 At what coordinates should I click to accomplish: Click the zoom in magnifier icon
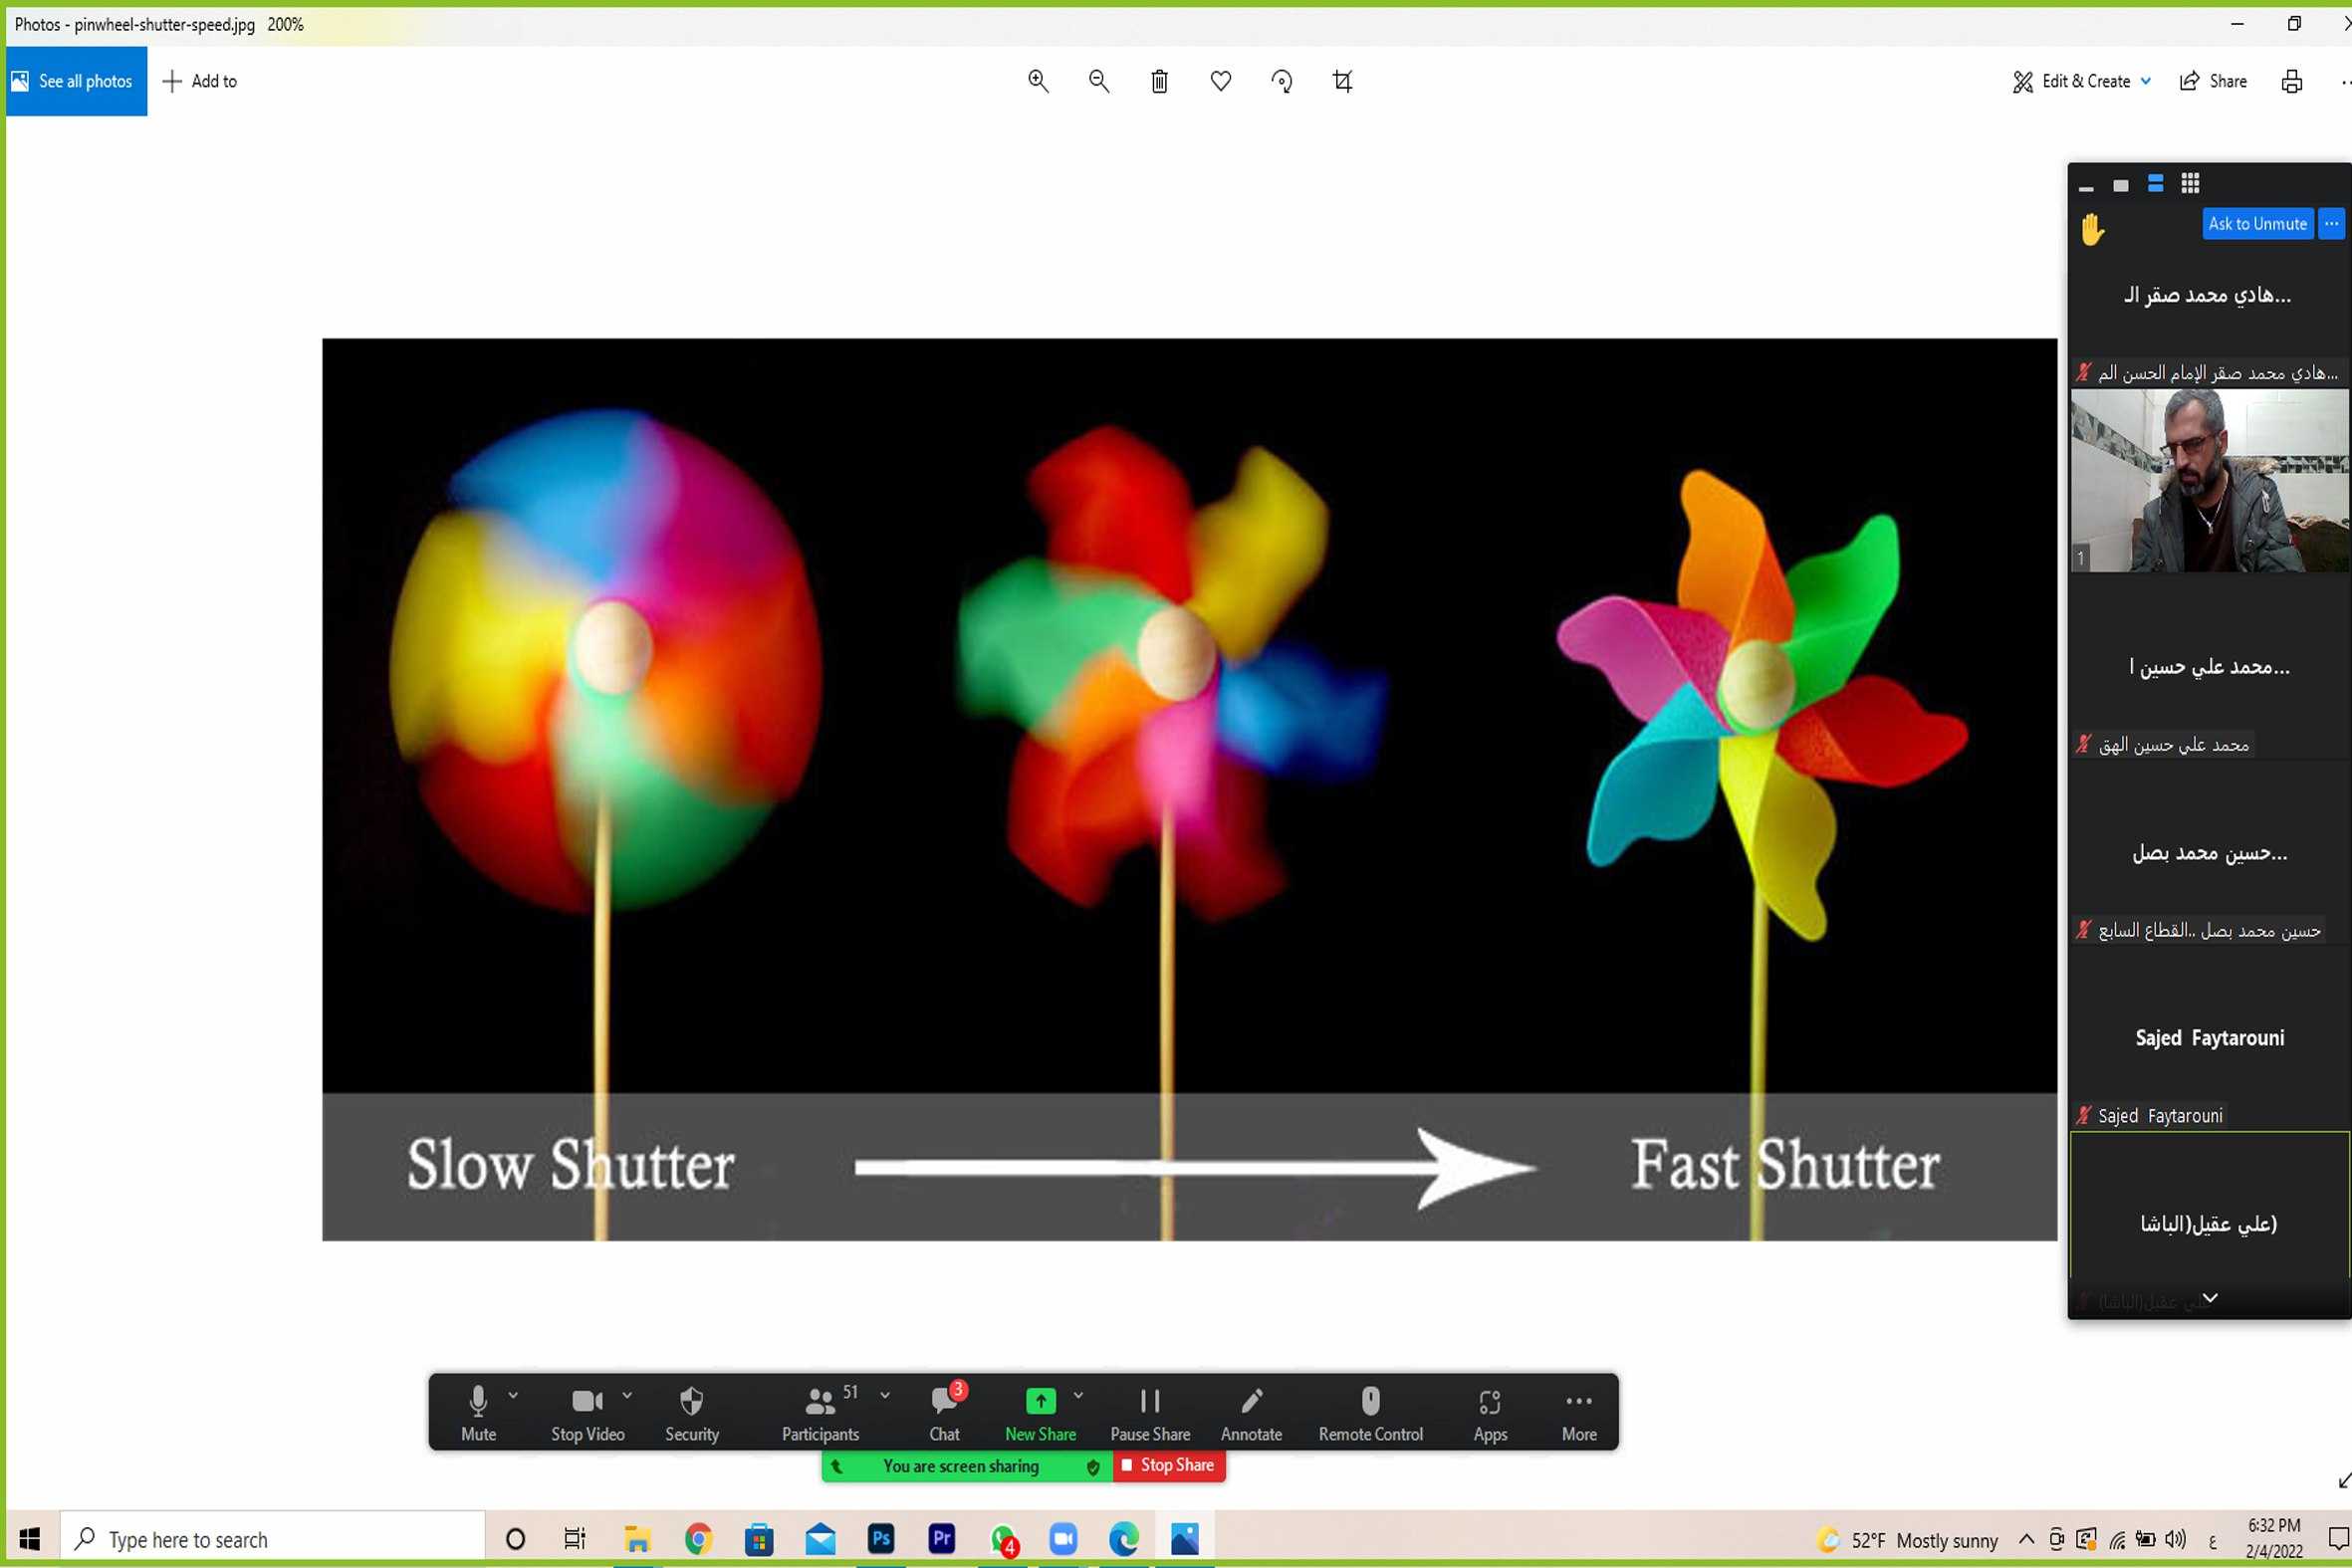[x=1038, y=81]
